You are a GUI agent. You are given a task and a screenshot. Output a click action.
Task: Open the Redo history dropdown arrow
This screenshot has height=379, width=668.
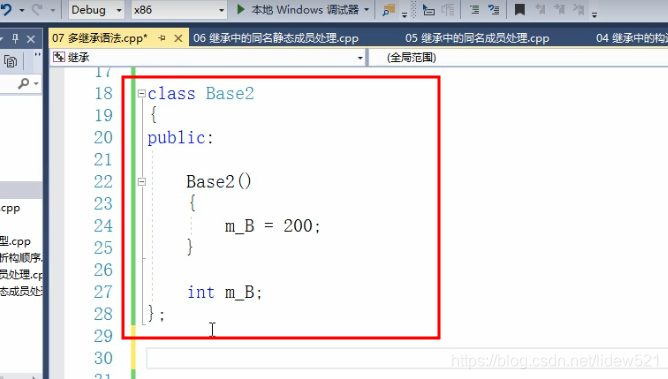click(x=53, y=10)
